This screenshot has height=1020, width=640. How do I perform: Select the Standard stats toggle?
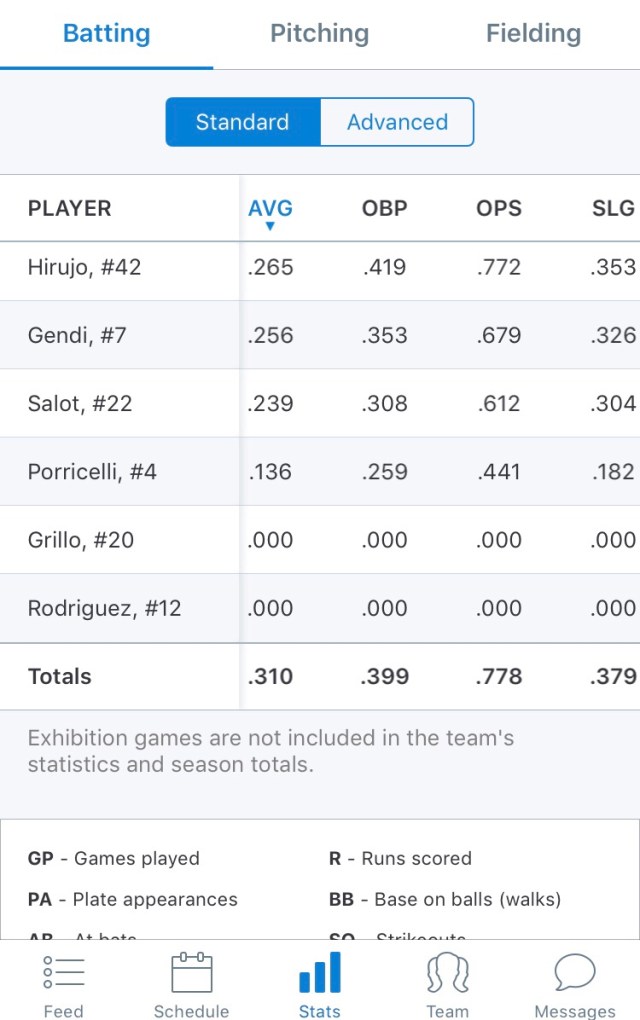point(243,122)
